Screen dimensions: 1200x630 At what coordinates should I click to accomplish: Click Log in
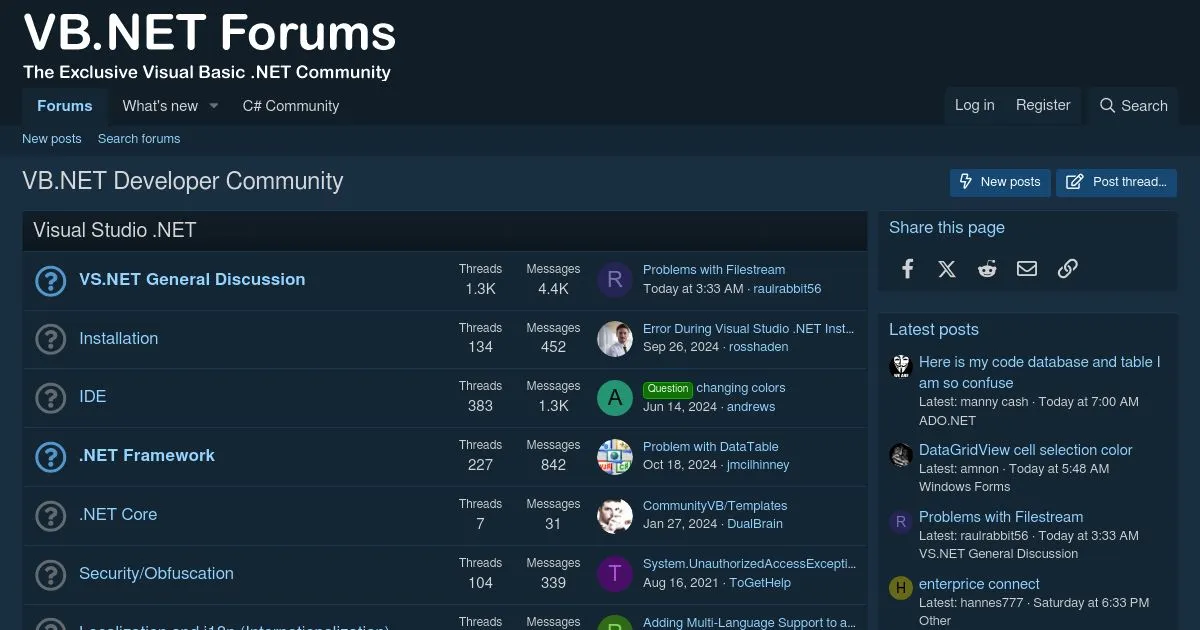975,105
